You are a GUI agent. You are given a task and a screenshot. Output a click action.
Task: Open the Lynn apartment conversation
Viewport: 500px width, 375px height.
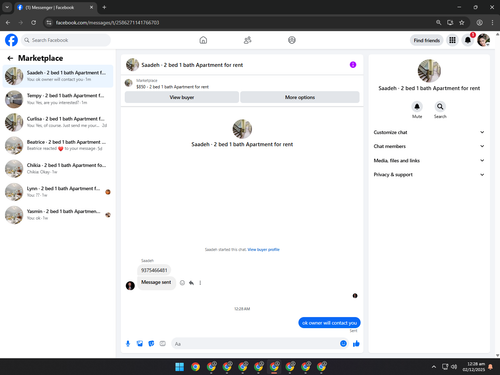point(58,192)
